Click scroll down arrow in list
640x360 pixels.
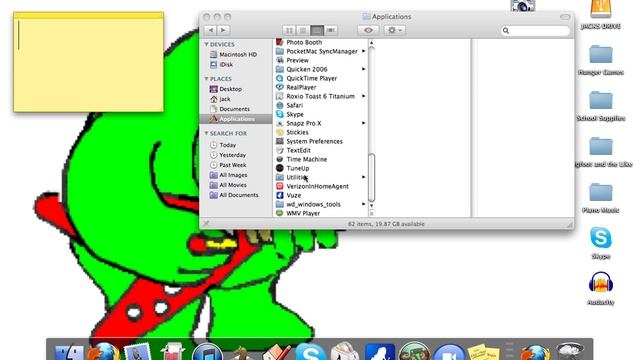pyautogui.click(x=371, y=206)
